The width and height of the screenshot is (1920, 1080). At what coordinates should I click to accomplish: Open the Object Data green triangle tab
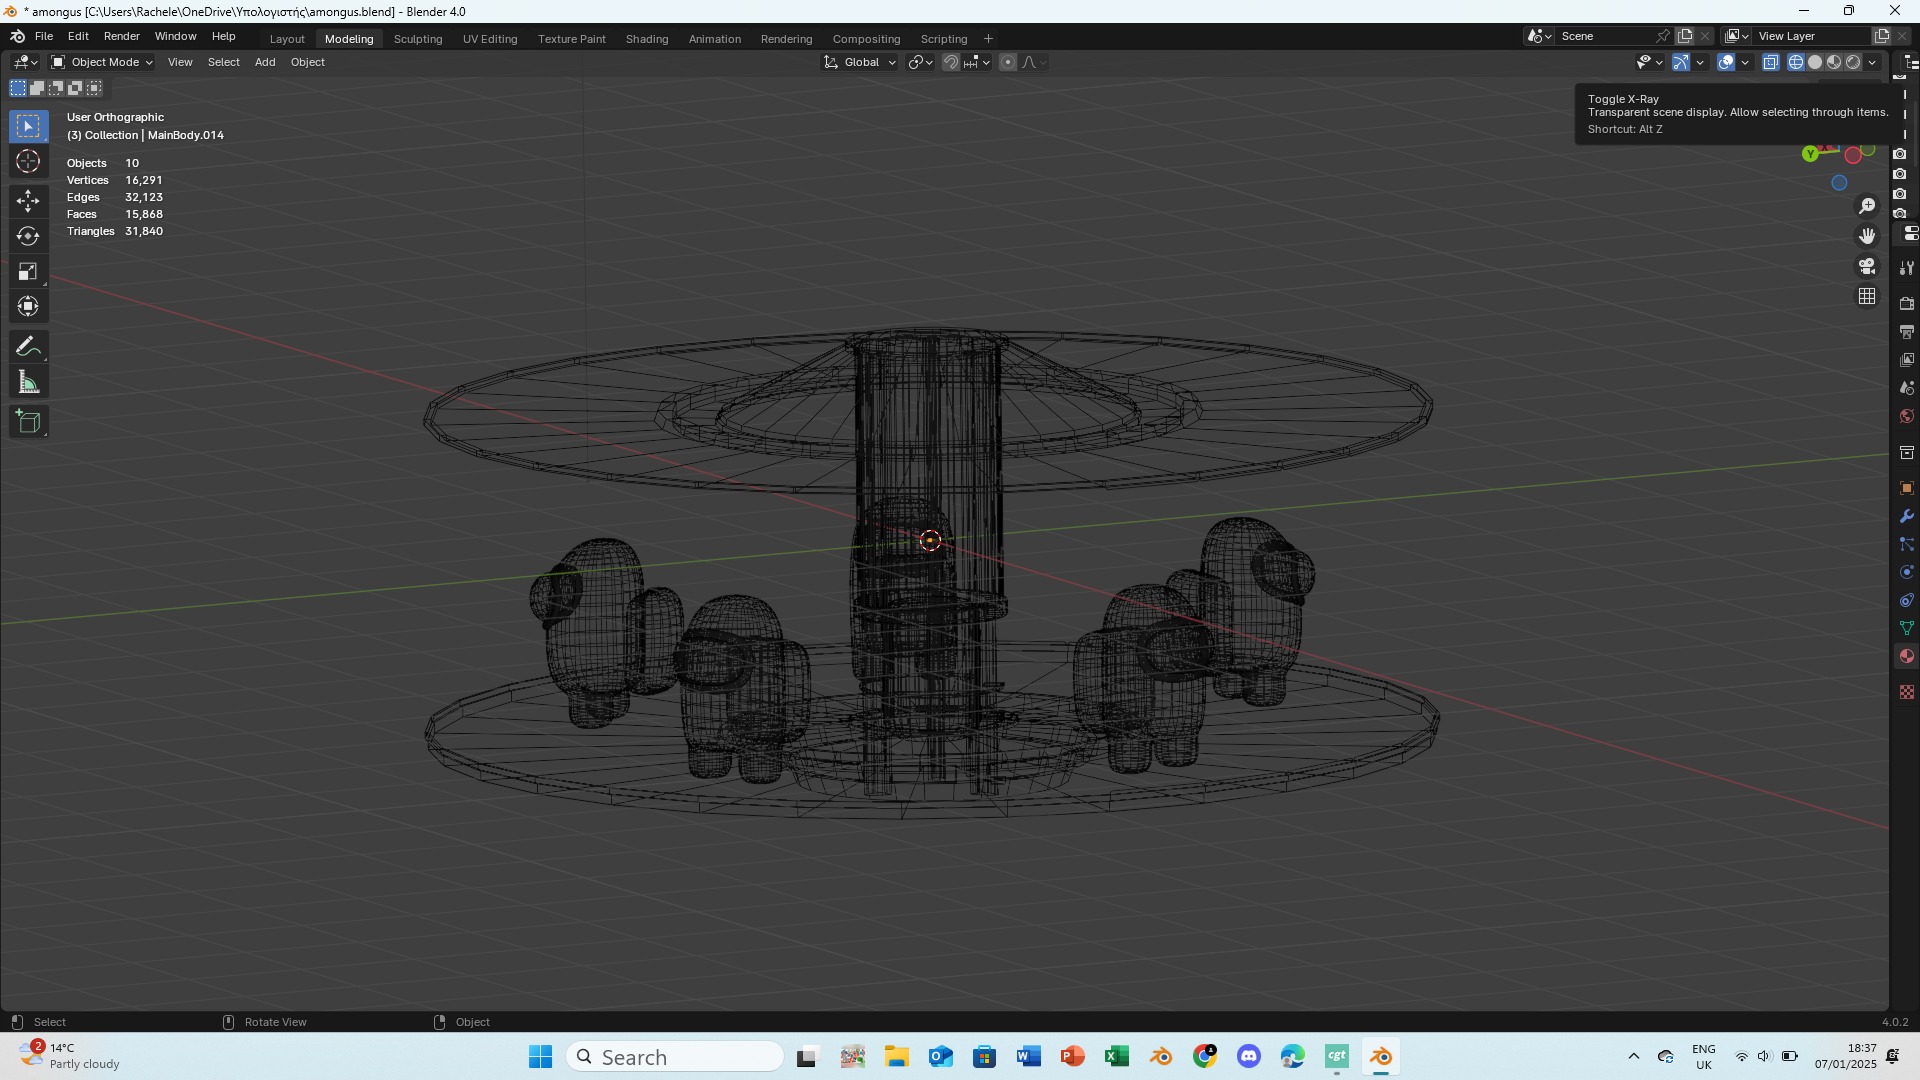coord(1907,629)
